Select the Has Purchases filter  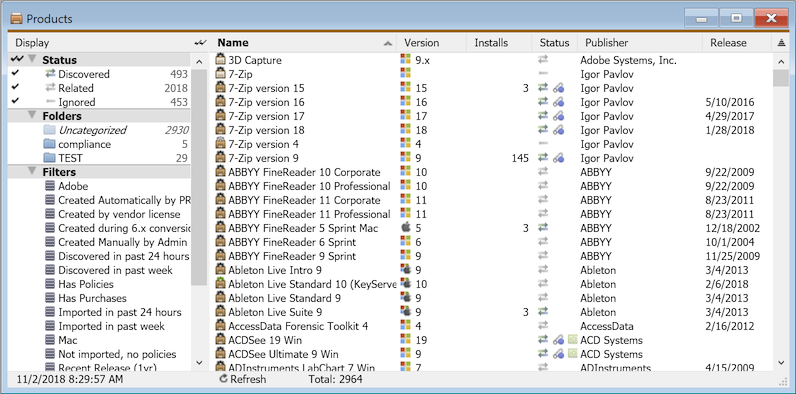click(92, 298)
